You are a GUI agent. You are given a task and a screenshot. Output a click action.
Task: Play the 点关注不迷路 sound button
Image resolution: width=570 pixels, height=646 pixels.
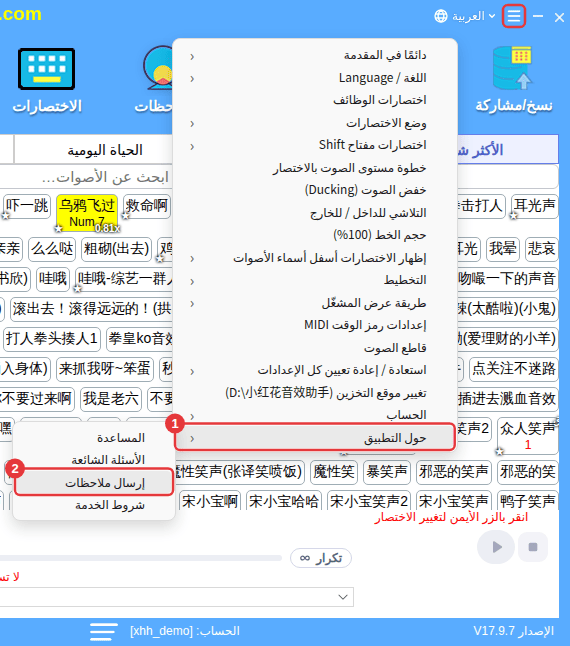pos(514,369)
